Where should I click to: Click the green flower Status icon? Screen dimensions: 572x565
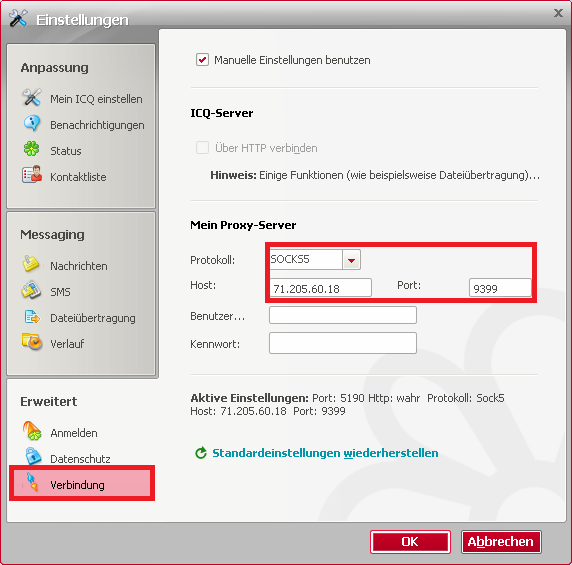point(32,149)
